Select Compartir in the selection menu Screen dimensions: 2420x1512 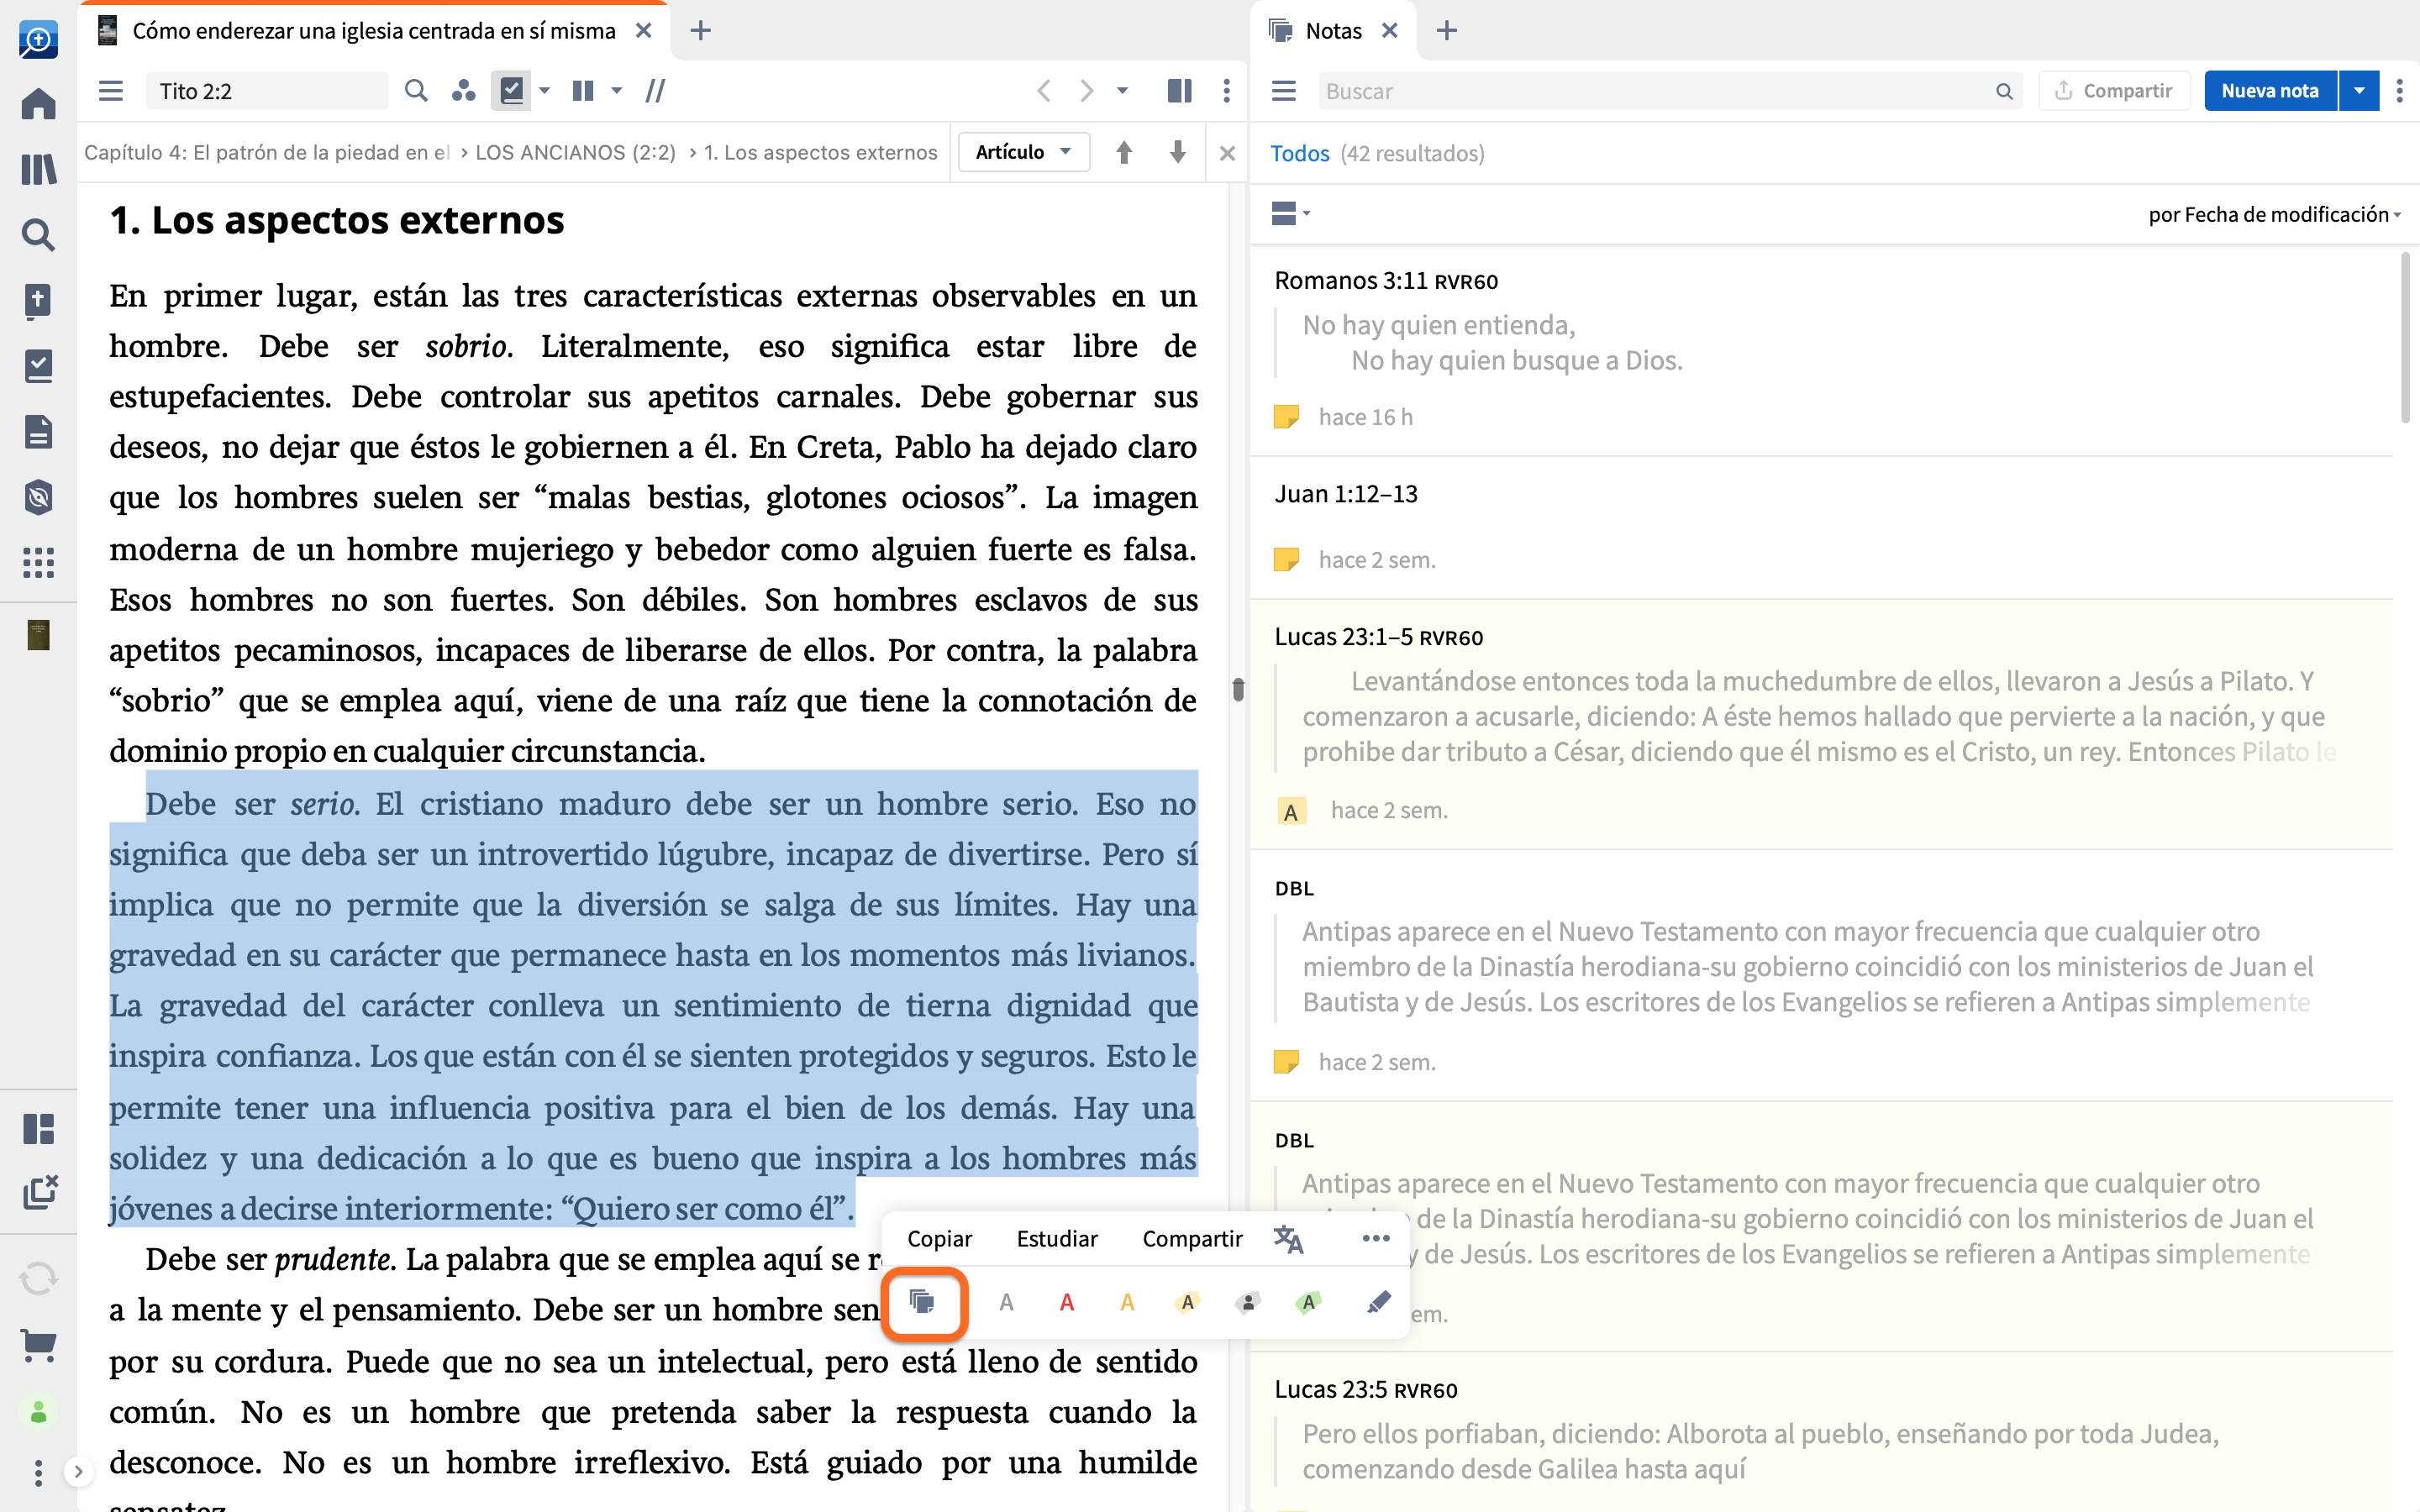tap(1192, 1238)
